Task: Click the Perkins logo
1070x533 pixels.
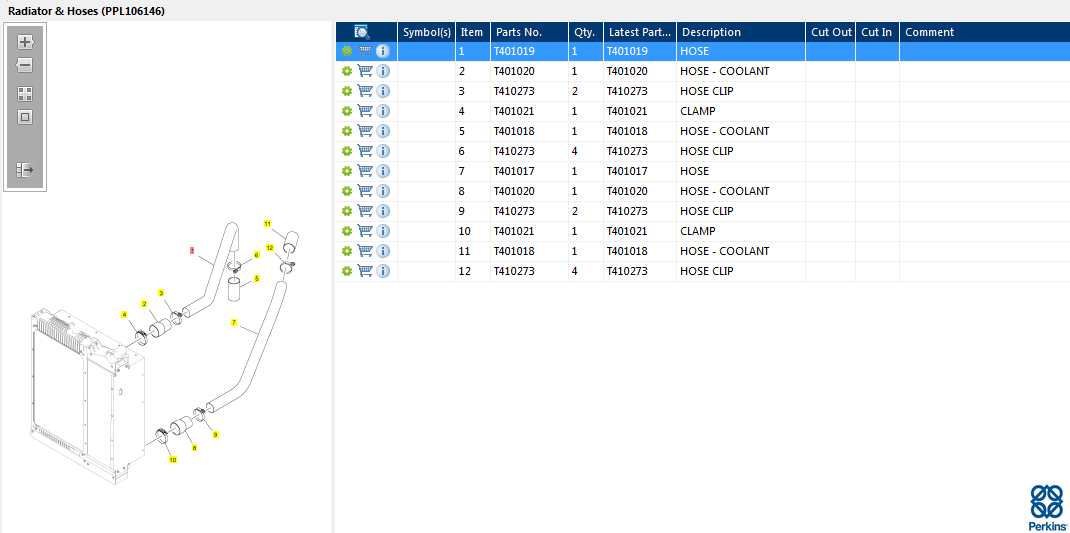Action: click(x=1046, y=508)
